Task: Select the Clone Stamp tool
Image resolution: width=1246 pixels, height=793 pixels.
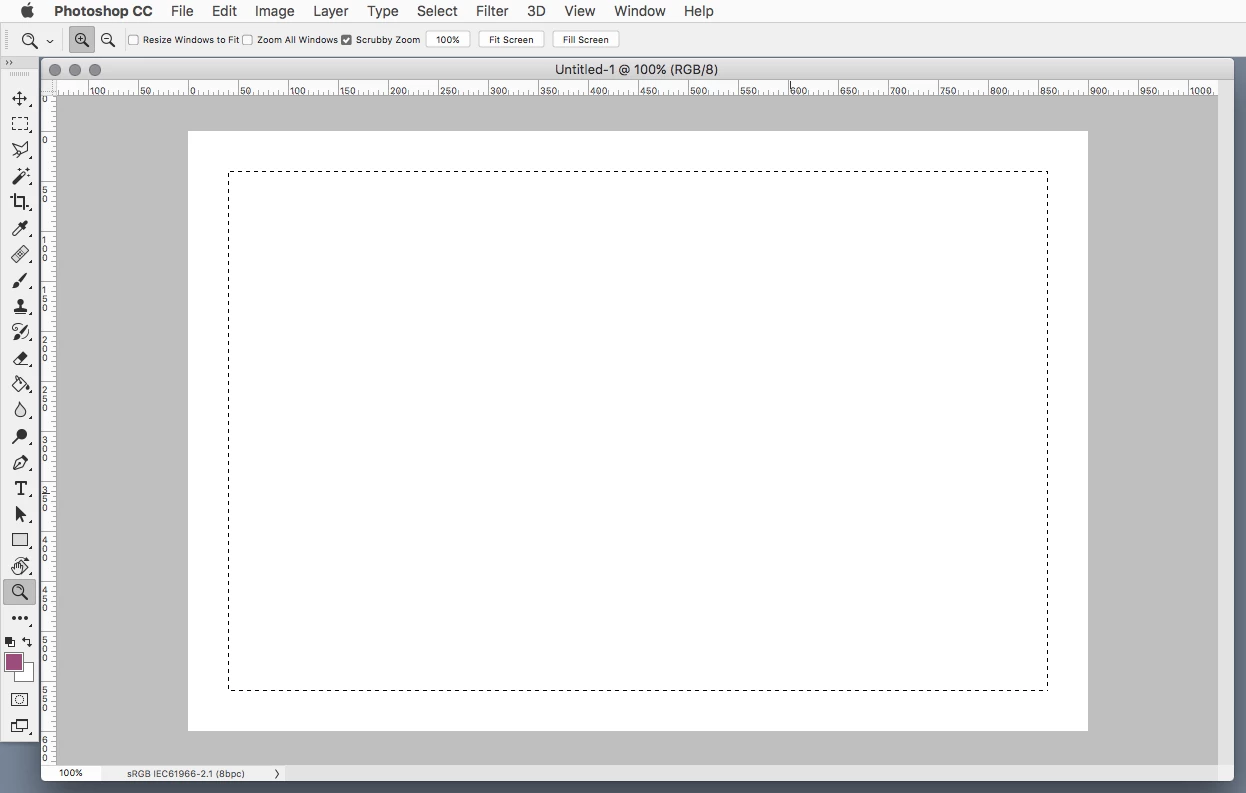Action: [19, 307]
